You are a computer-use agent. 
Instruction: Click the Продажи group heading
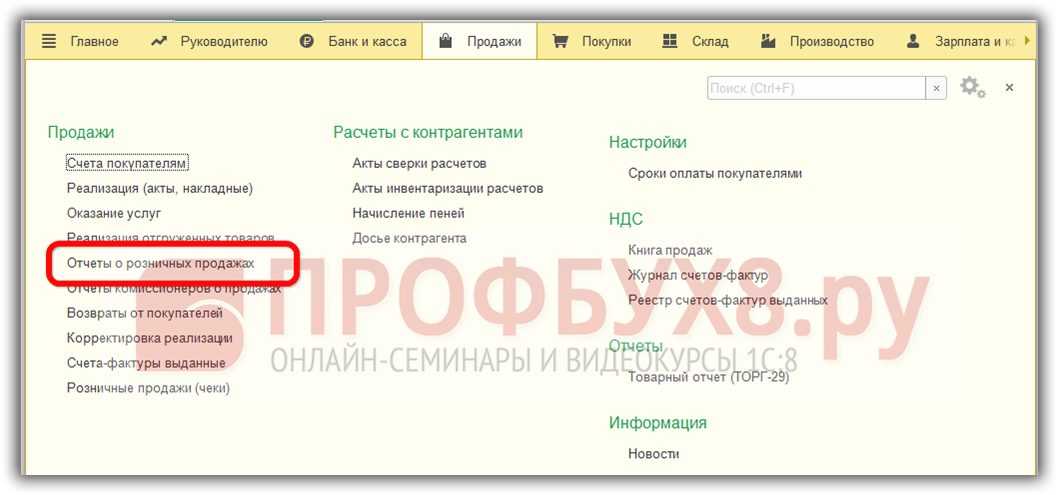coord(81,133)
